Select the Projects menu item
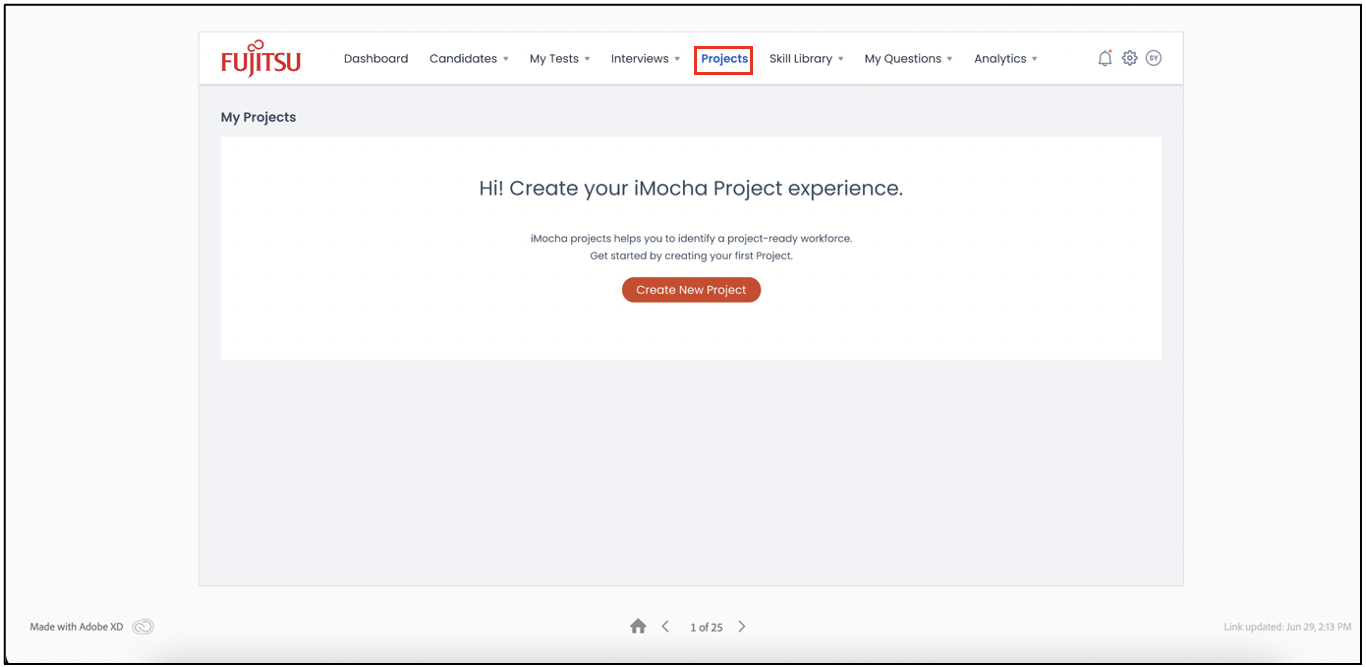This screenshot has height=667, width=1366. click(724, 59)
